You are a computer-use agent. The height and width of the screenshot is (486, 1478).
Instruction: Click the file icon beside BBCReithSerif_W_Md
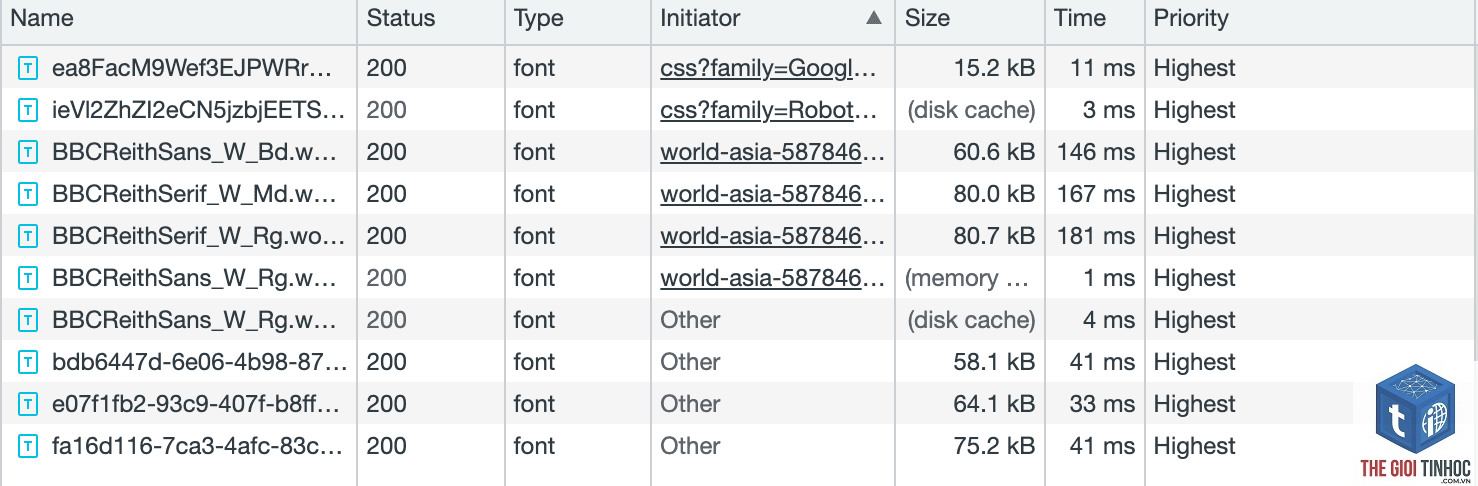[30, 195]
